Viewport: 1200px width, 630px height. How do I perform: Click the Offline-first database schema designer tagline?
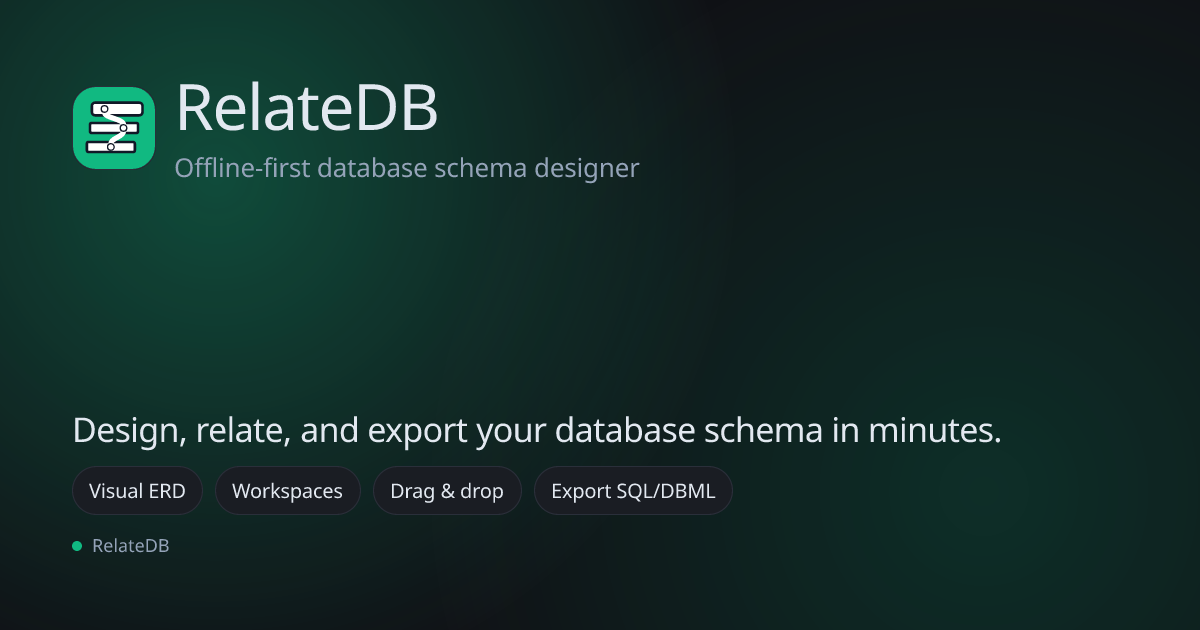pyautogui.click(x=406, y=168)
